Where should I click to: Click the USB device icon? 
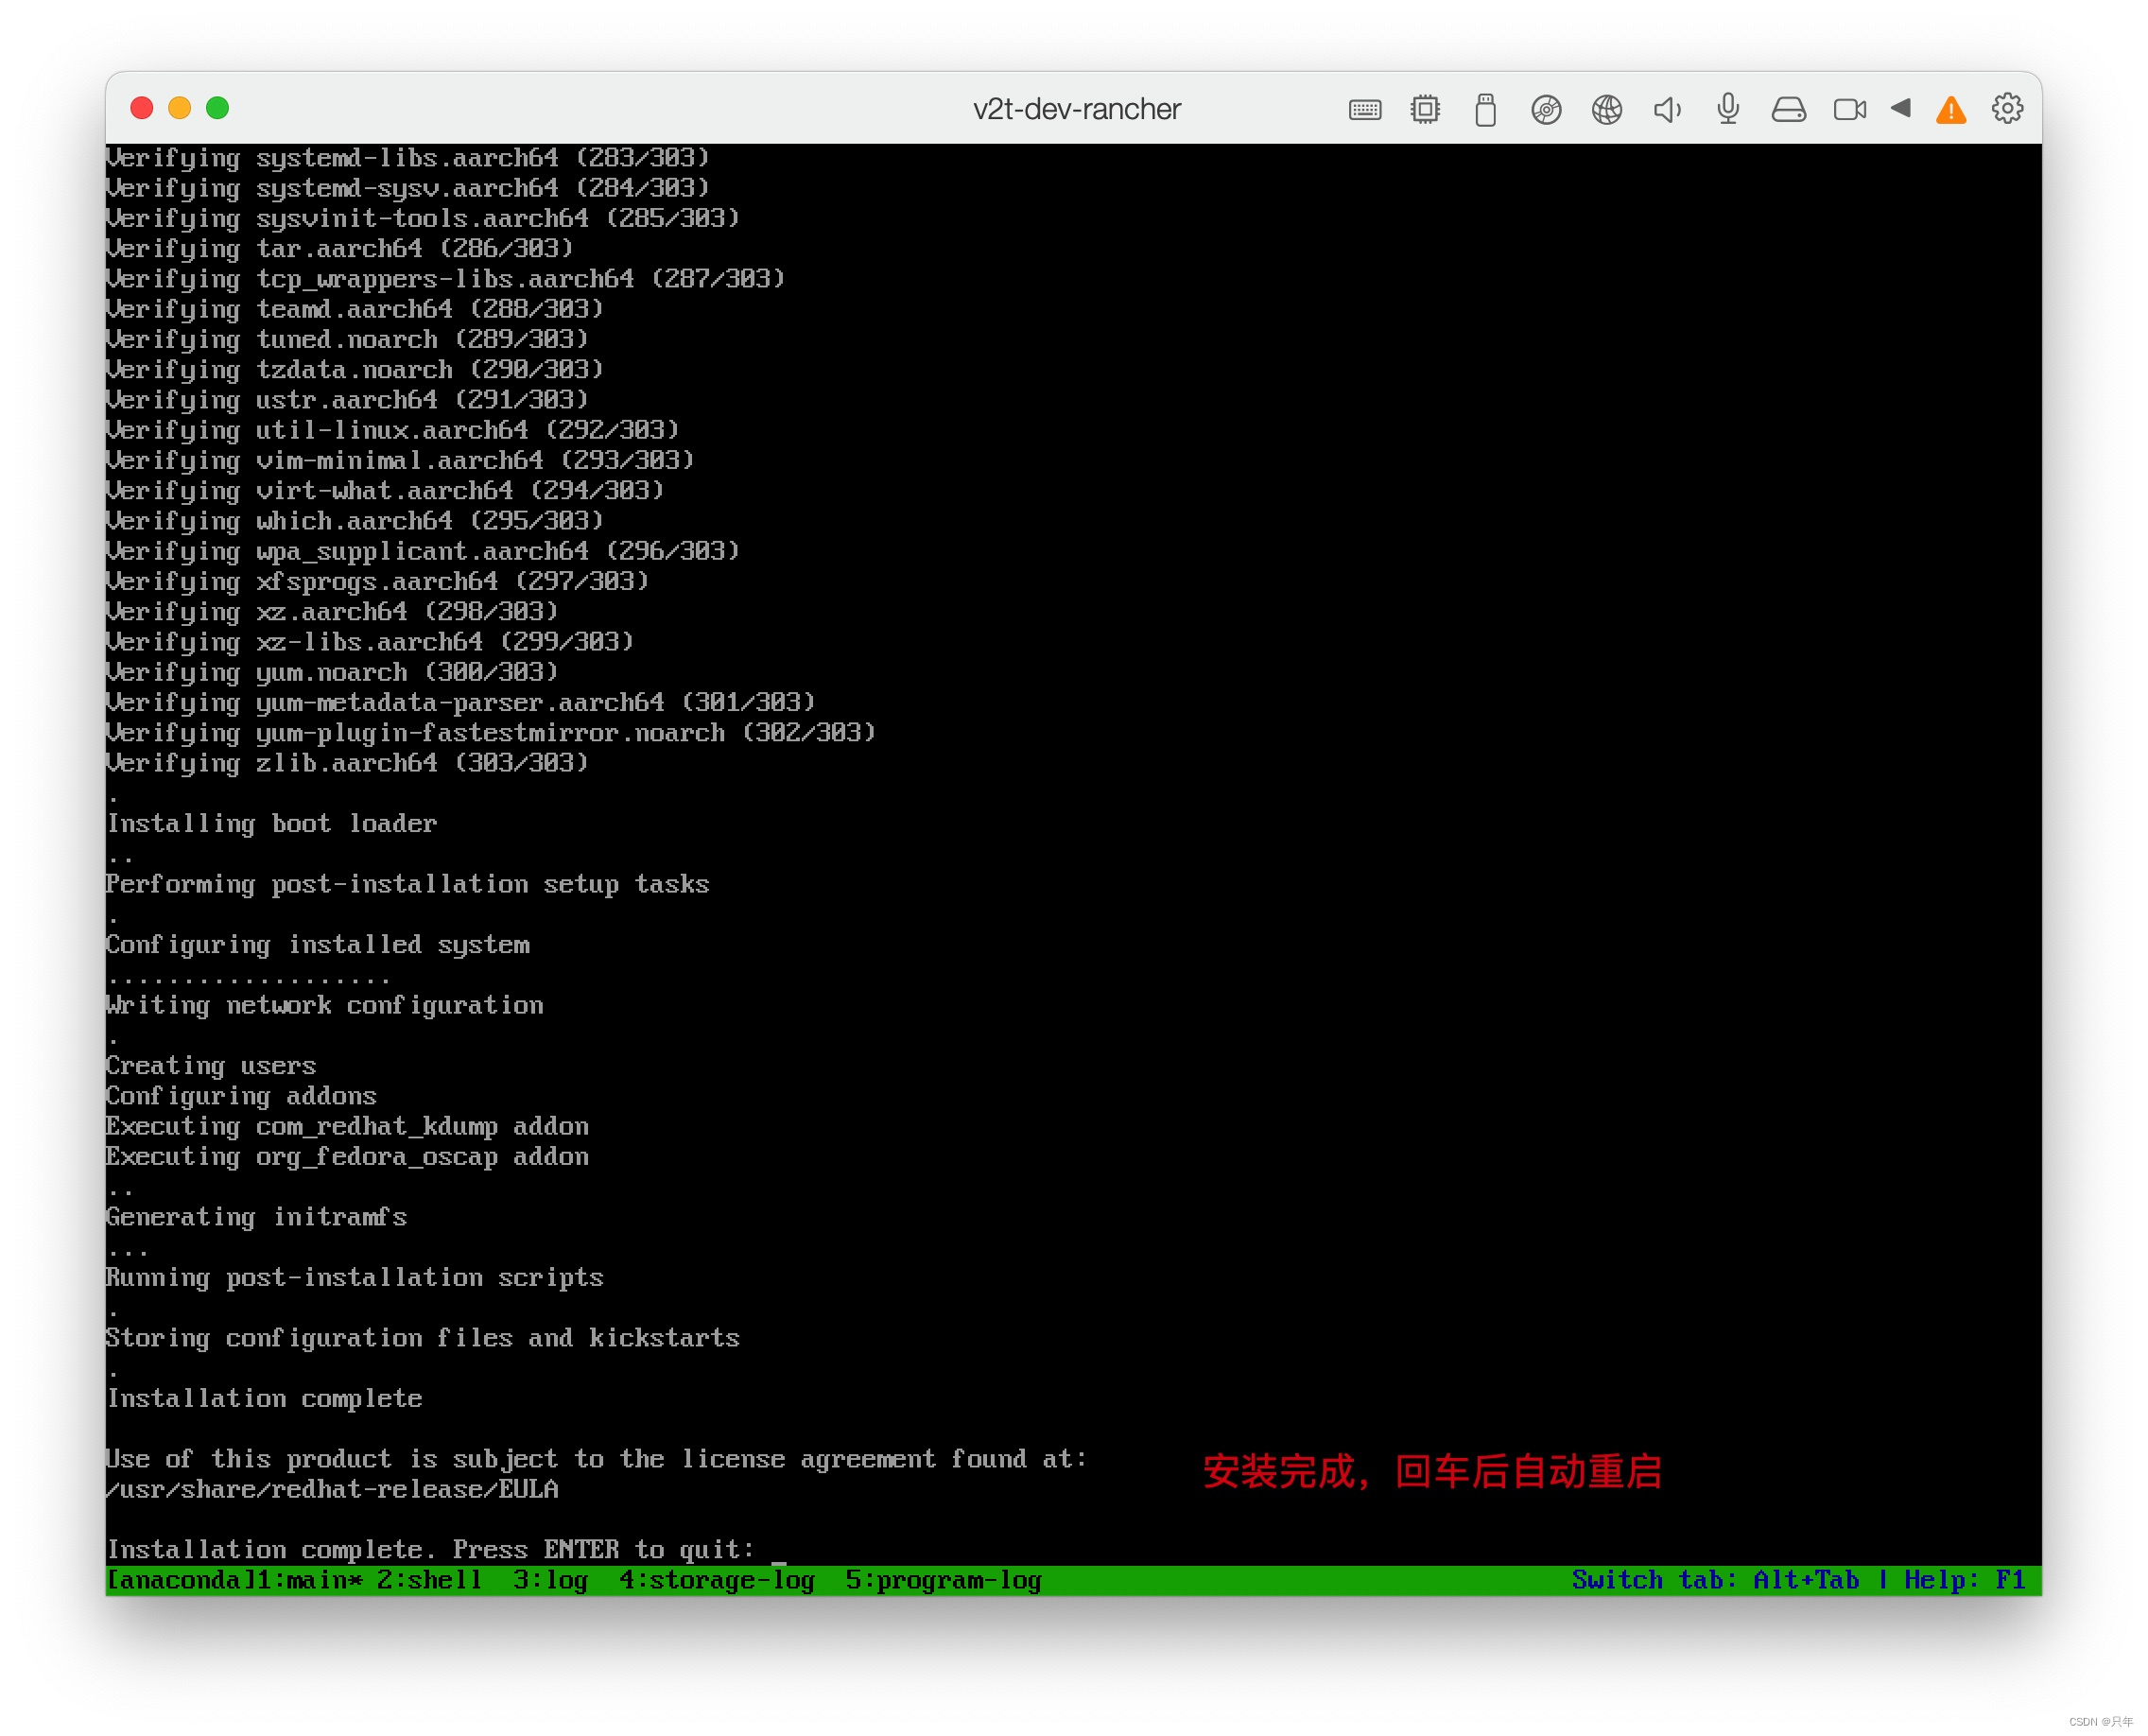tap(1485, 109)
